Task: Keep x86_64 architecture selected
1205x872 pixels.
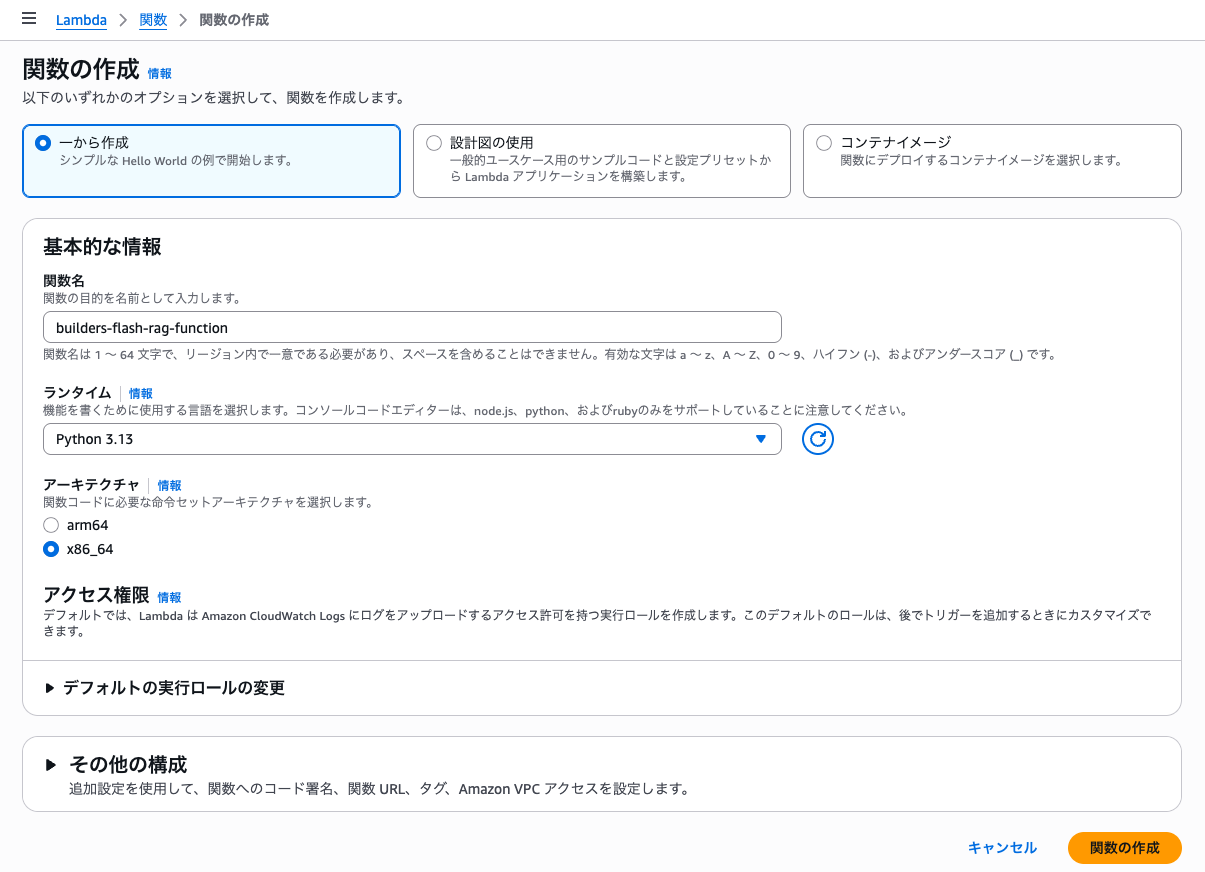Action: (51, 548)
